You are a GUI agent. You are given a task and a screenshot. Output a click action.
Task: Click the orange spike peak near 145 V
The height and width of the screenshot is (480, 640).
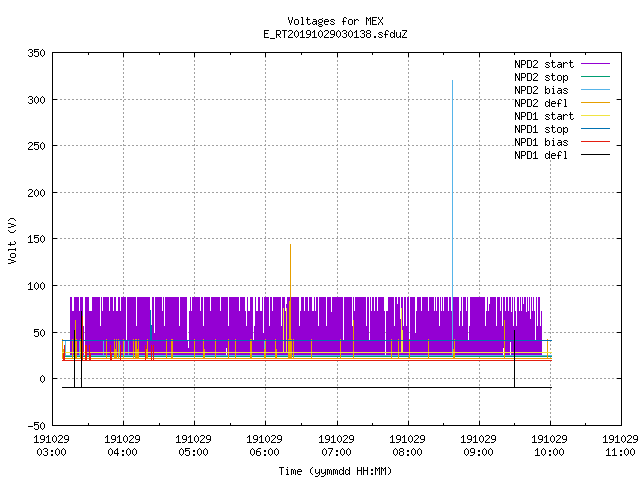coord(290,245)
